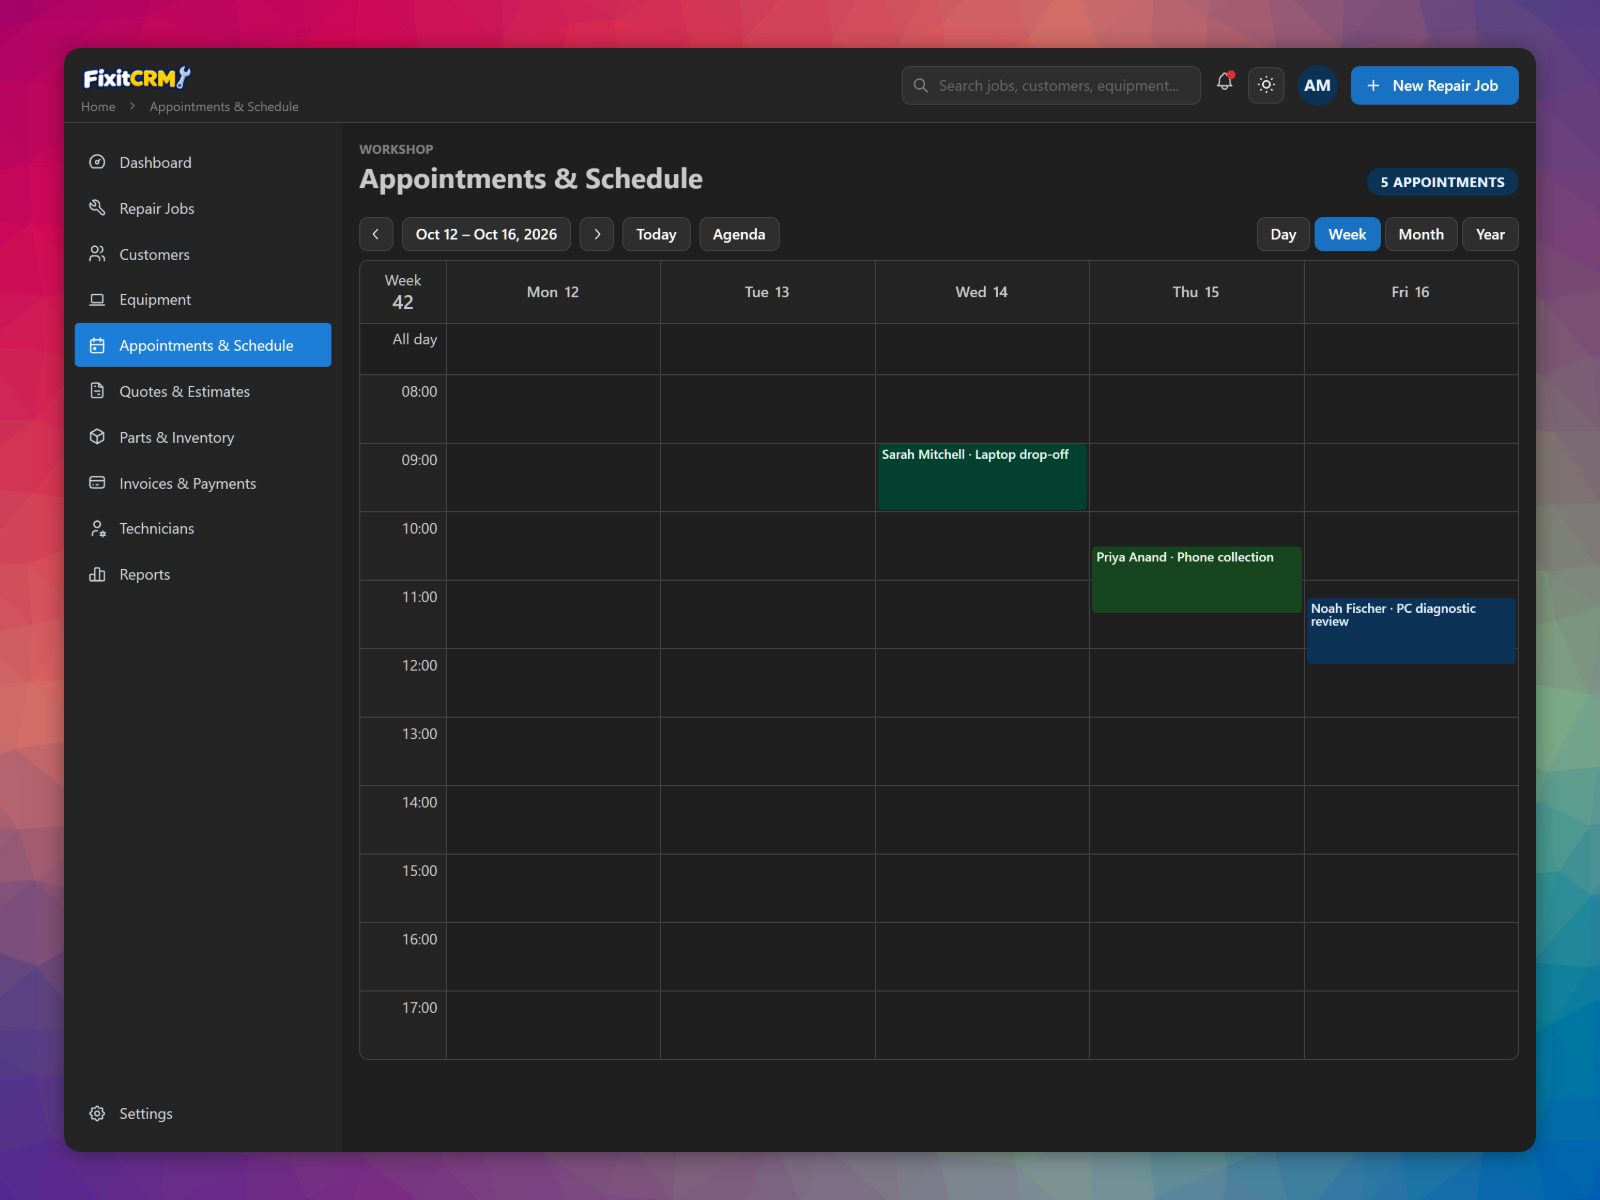Screen dimensions: 1600x1200
Task: Open Settings from sidebar
Action: coord(203,1113)
